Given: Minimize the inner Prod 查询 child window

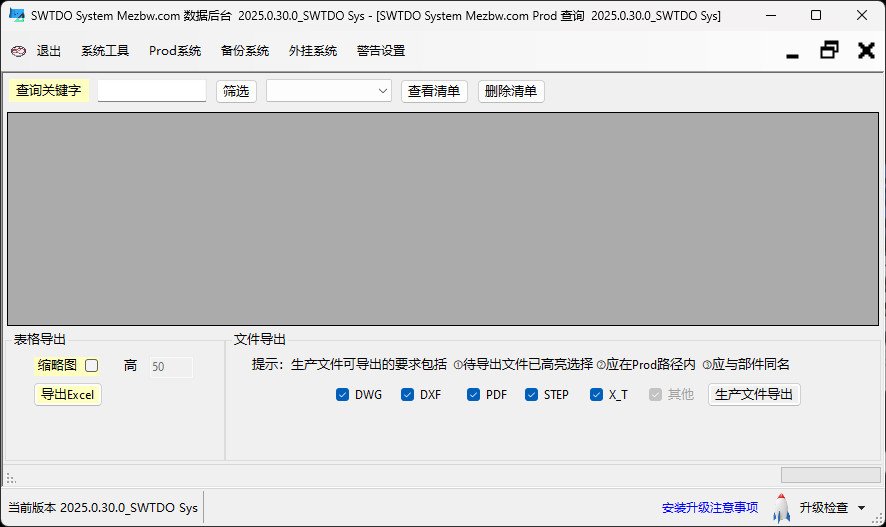Looking at the screenshot, I should pos(792,52).
